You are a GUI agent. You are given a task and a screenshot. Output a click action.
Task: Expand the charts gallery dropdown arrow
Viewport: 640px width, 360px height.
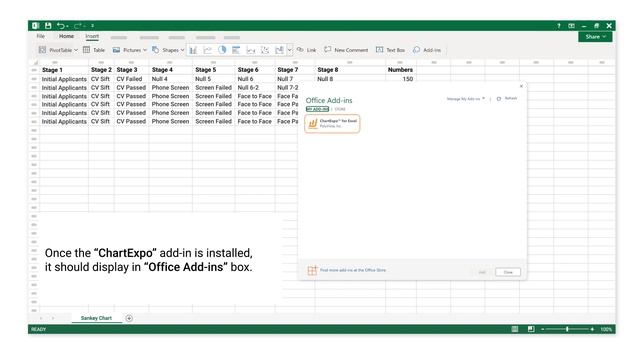tap(290, 50)
